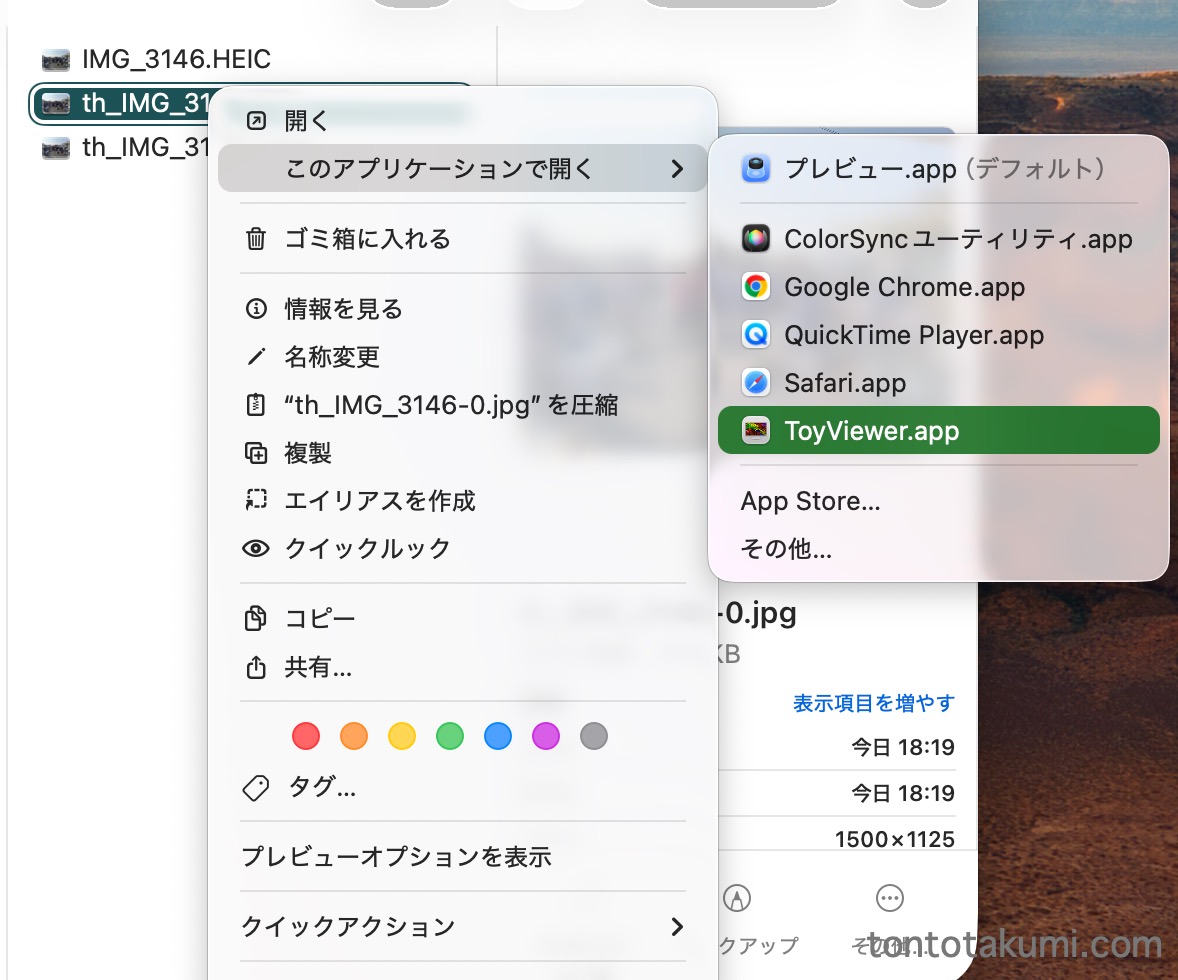Screen dimensions: 1178x980
Task: Expand the クイックアクション submenu chevron
Action: tap(677, 926)
